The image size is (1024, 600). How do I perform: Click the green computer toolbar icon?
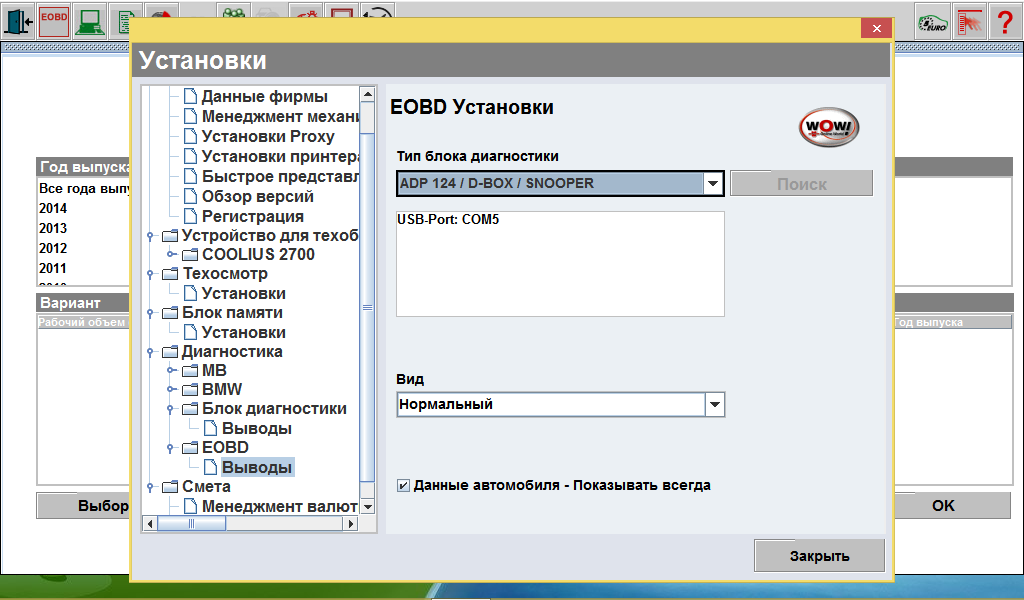[x=89, y=22]
